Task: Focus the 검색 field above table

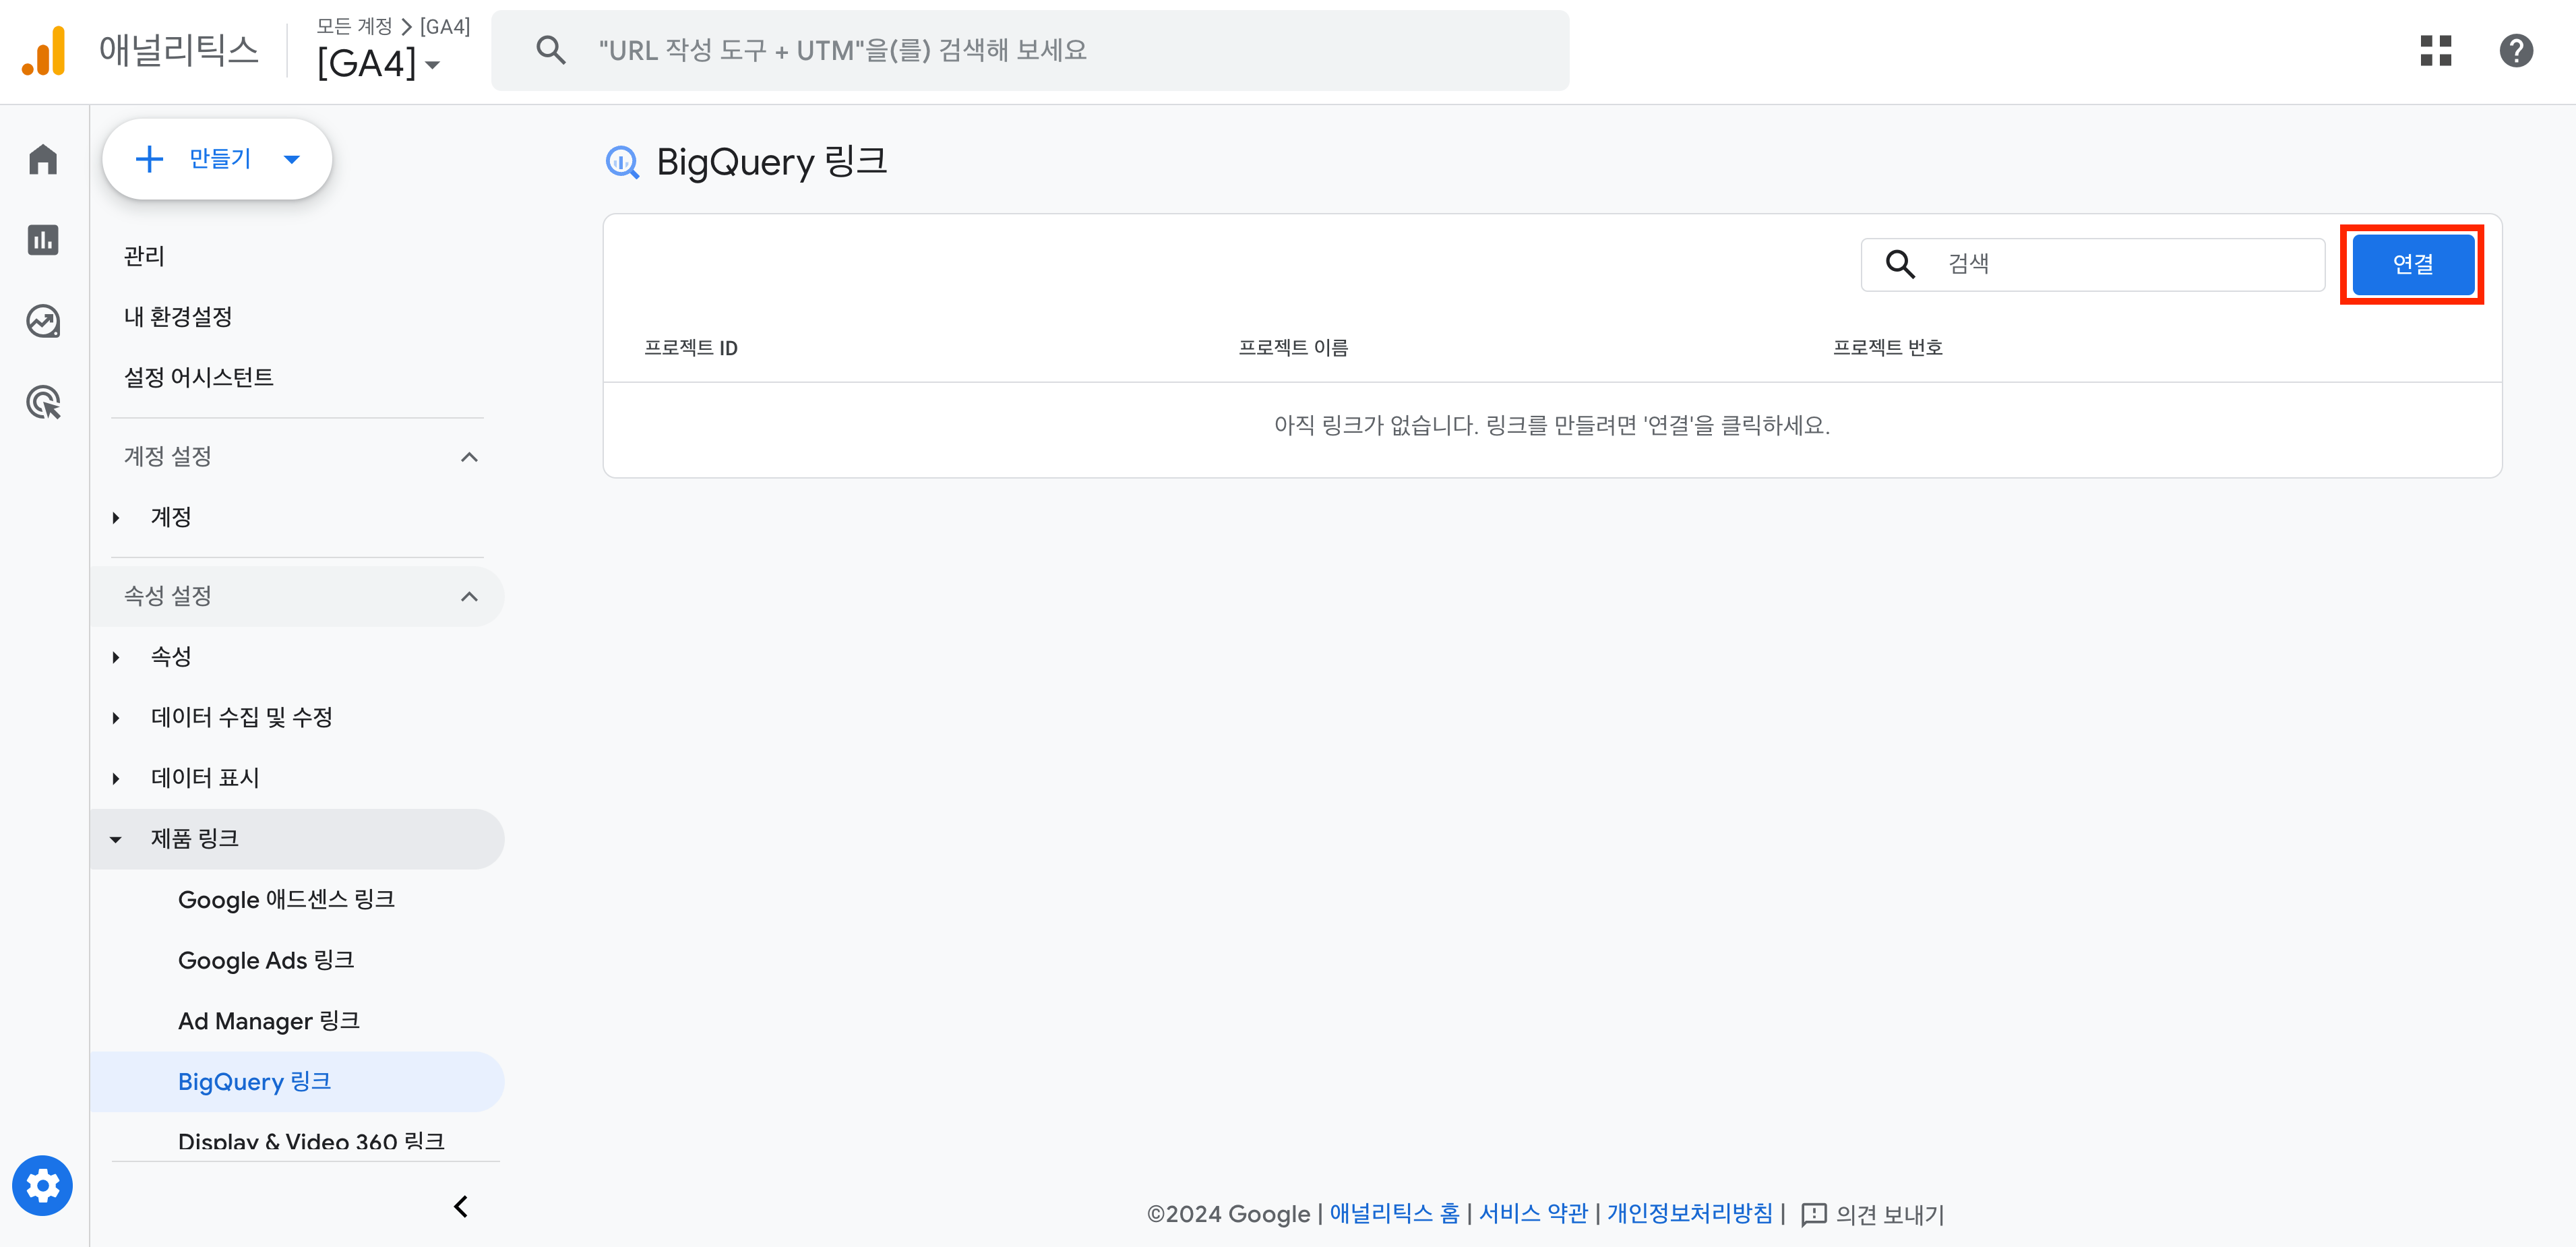Action: (x=2092, y=264)
